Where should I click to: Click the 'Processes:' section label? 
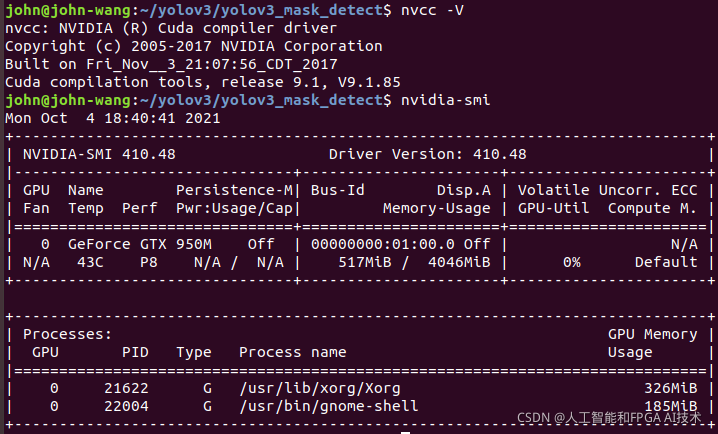[x=68, y=334]
